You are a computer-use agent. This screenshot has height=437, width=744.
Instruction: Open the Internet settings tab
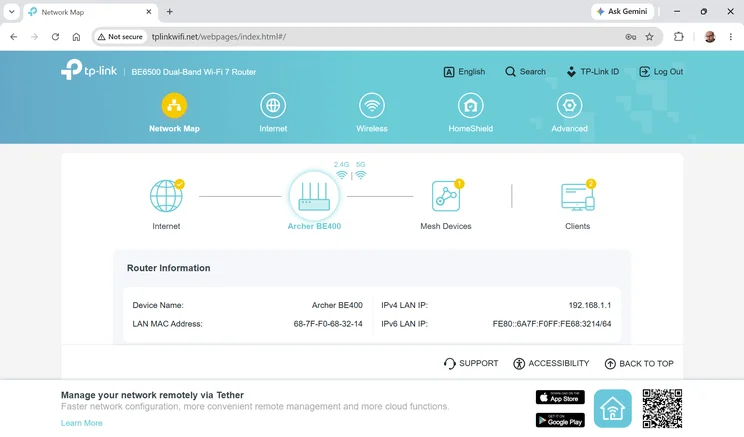[273, 113]
